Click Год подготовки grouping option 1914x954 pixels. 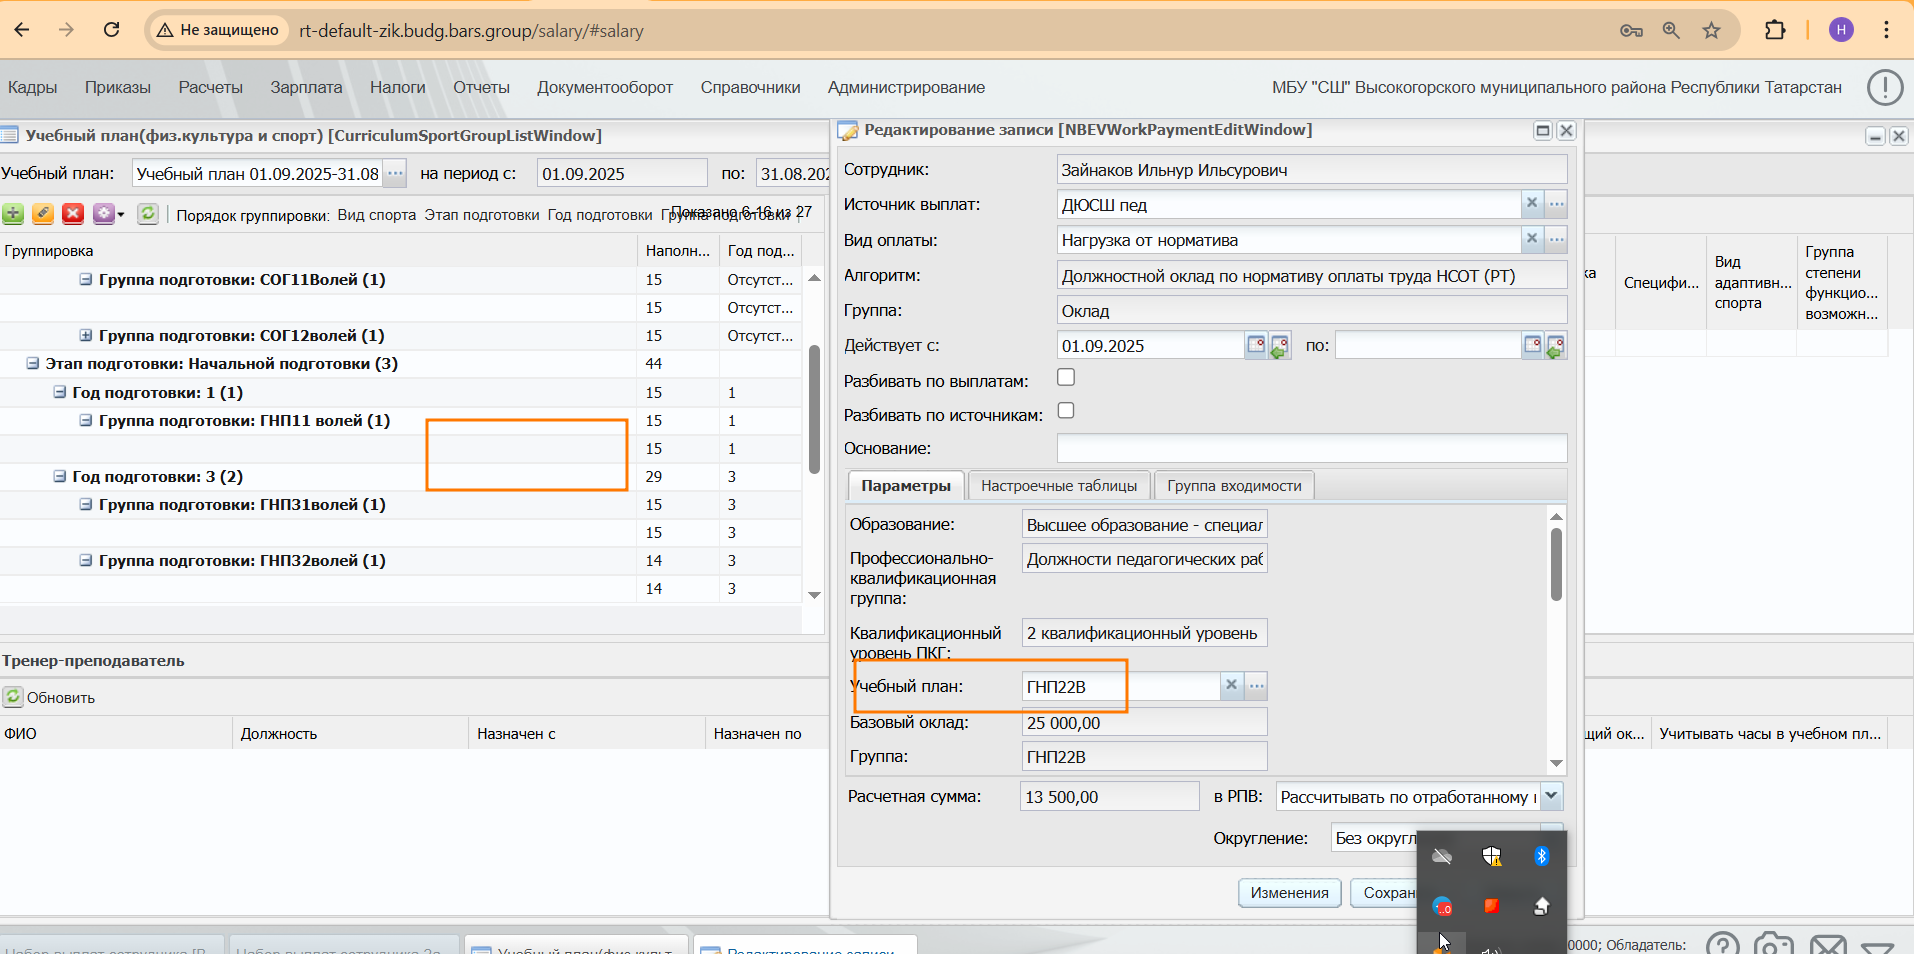point(600,215)
